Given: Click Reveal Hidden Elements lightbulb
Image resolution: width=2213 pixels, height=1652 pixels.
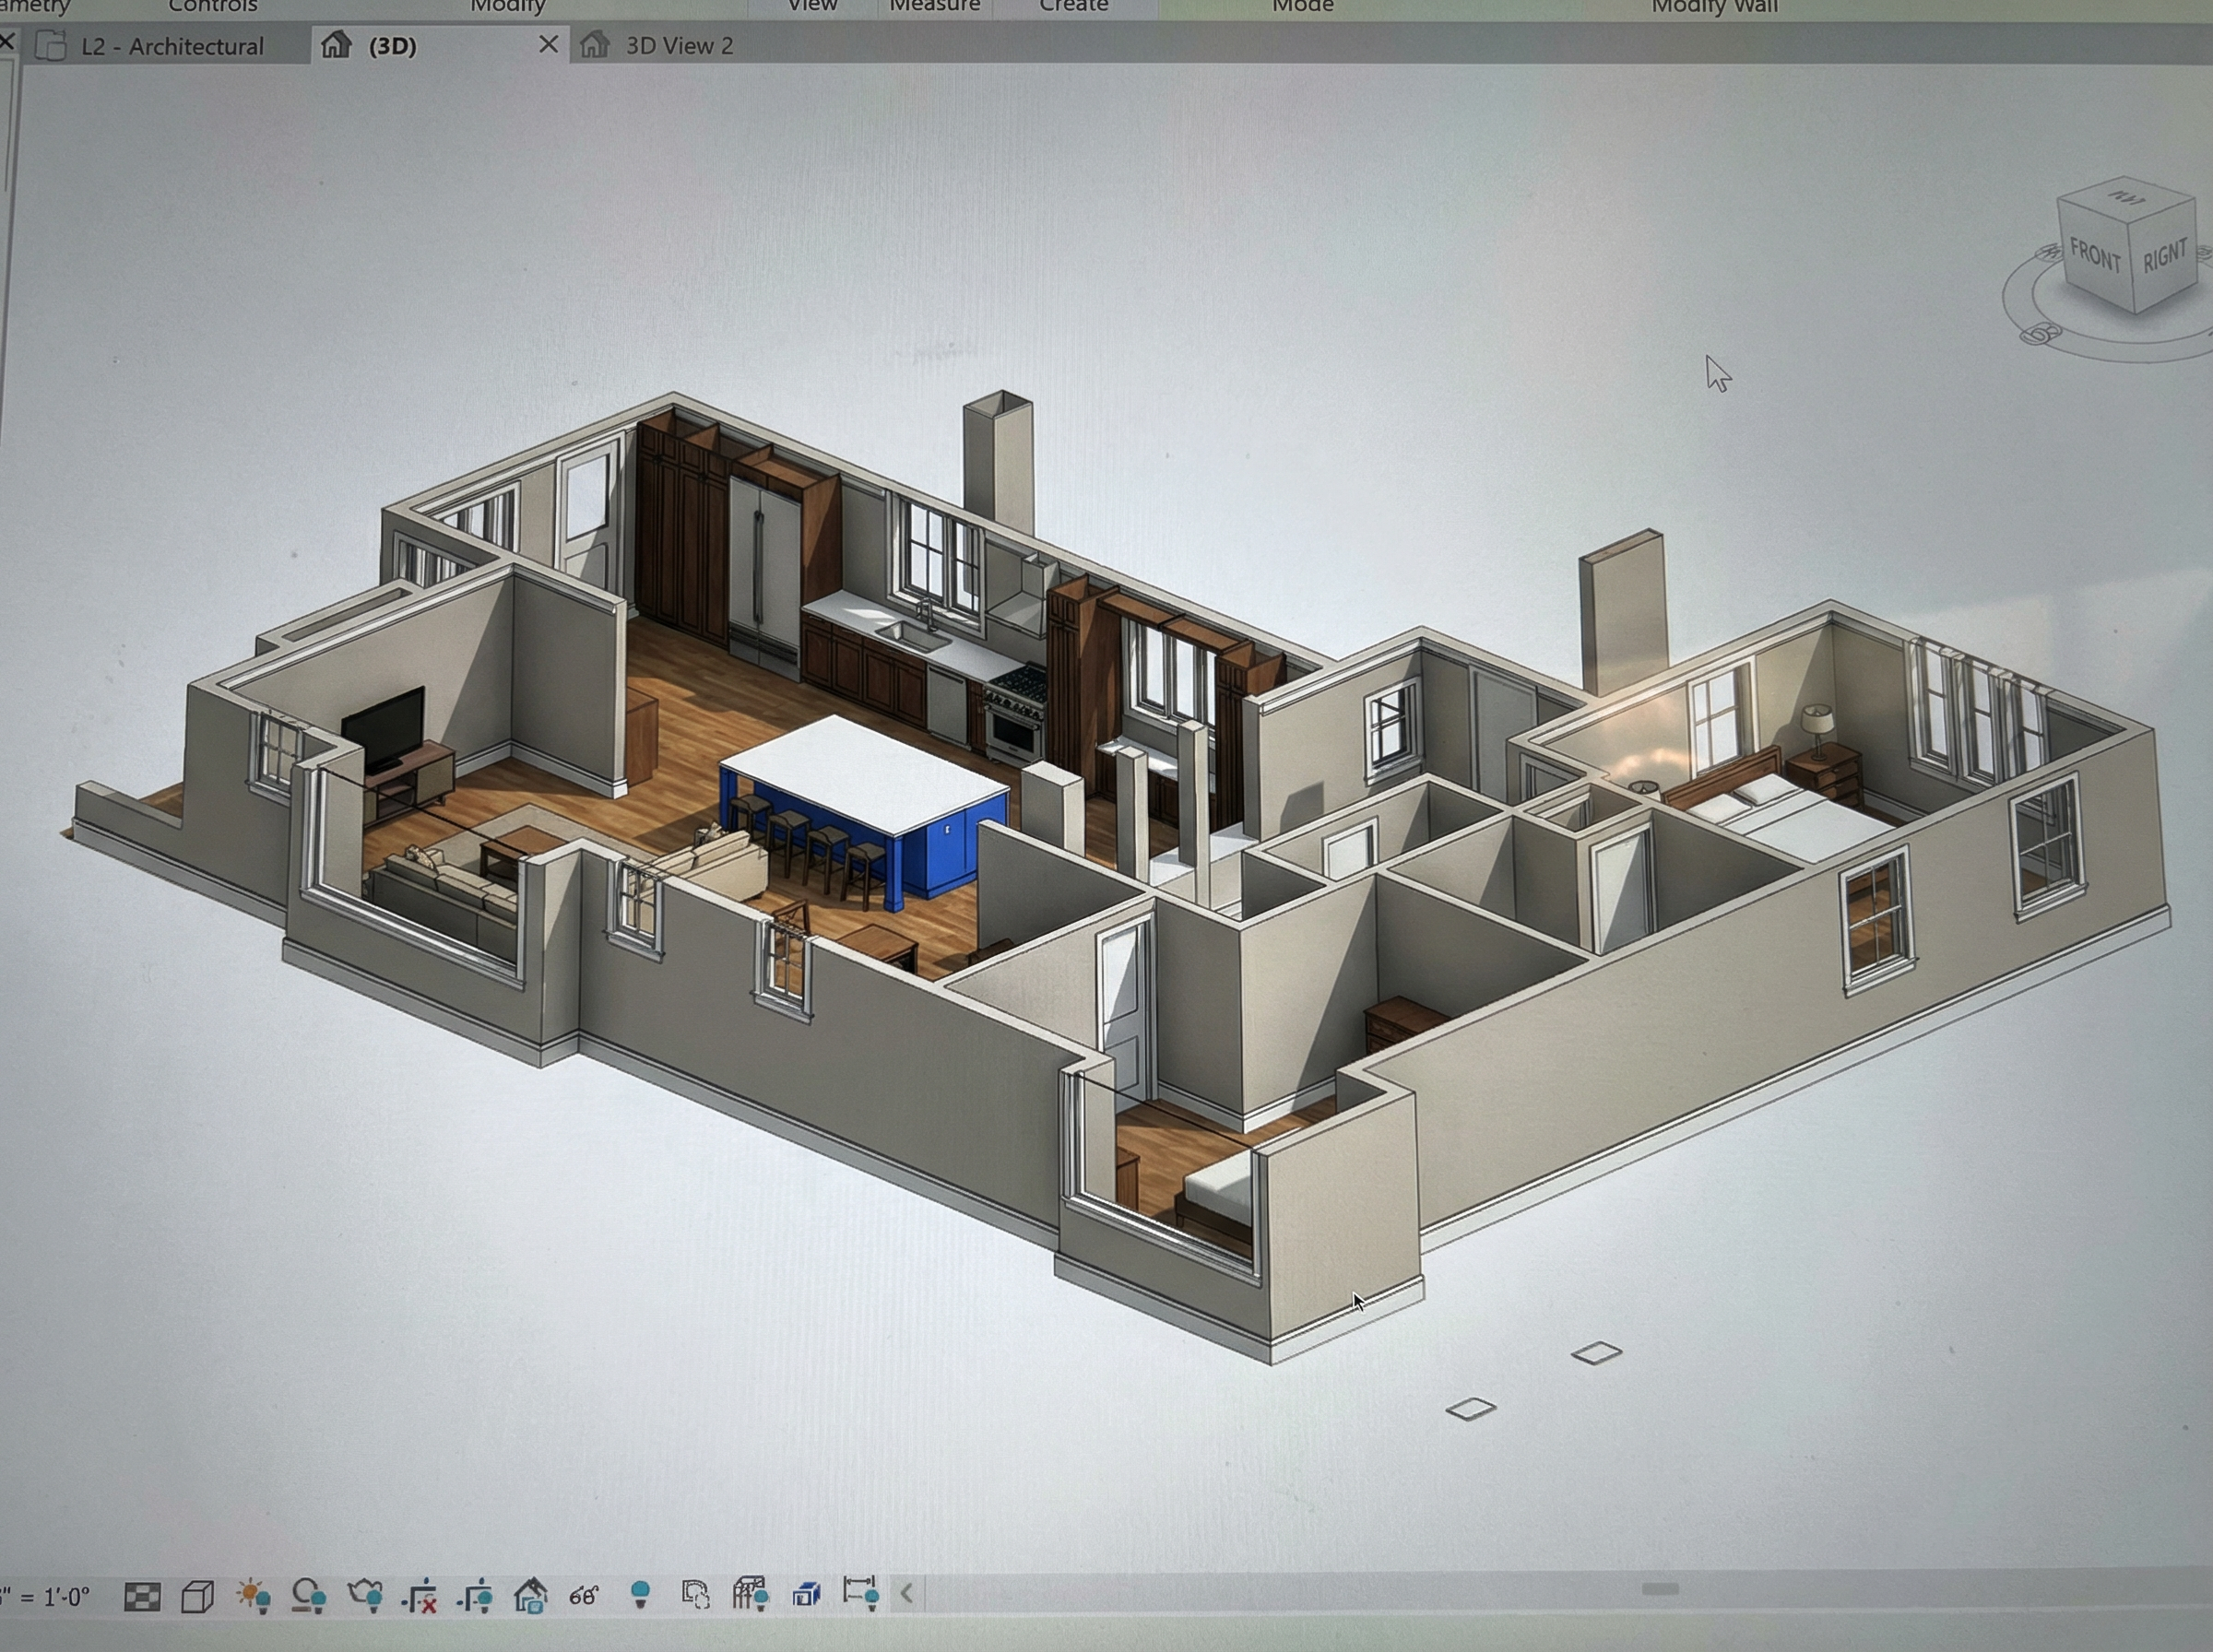Looking at the screenshot, I should 640,1593.
